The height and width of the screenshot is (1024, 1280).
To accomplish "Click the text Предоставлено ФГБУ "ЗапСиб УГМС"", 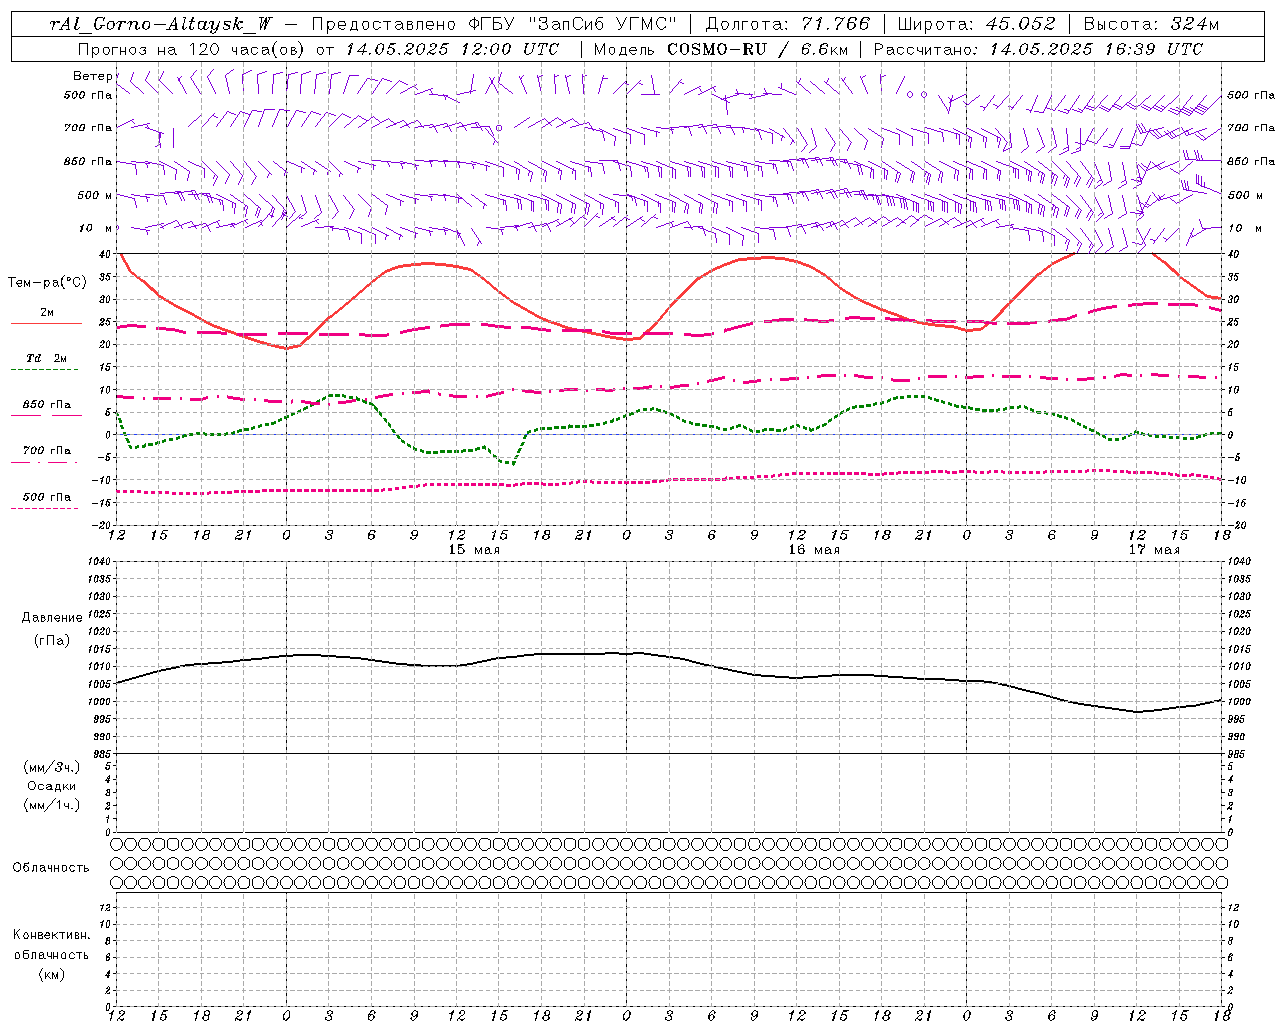I will point(494,24).
